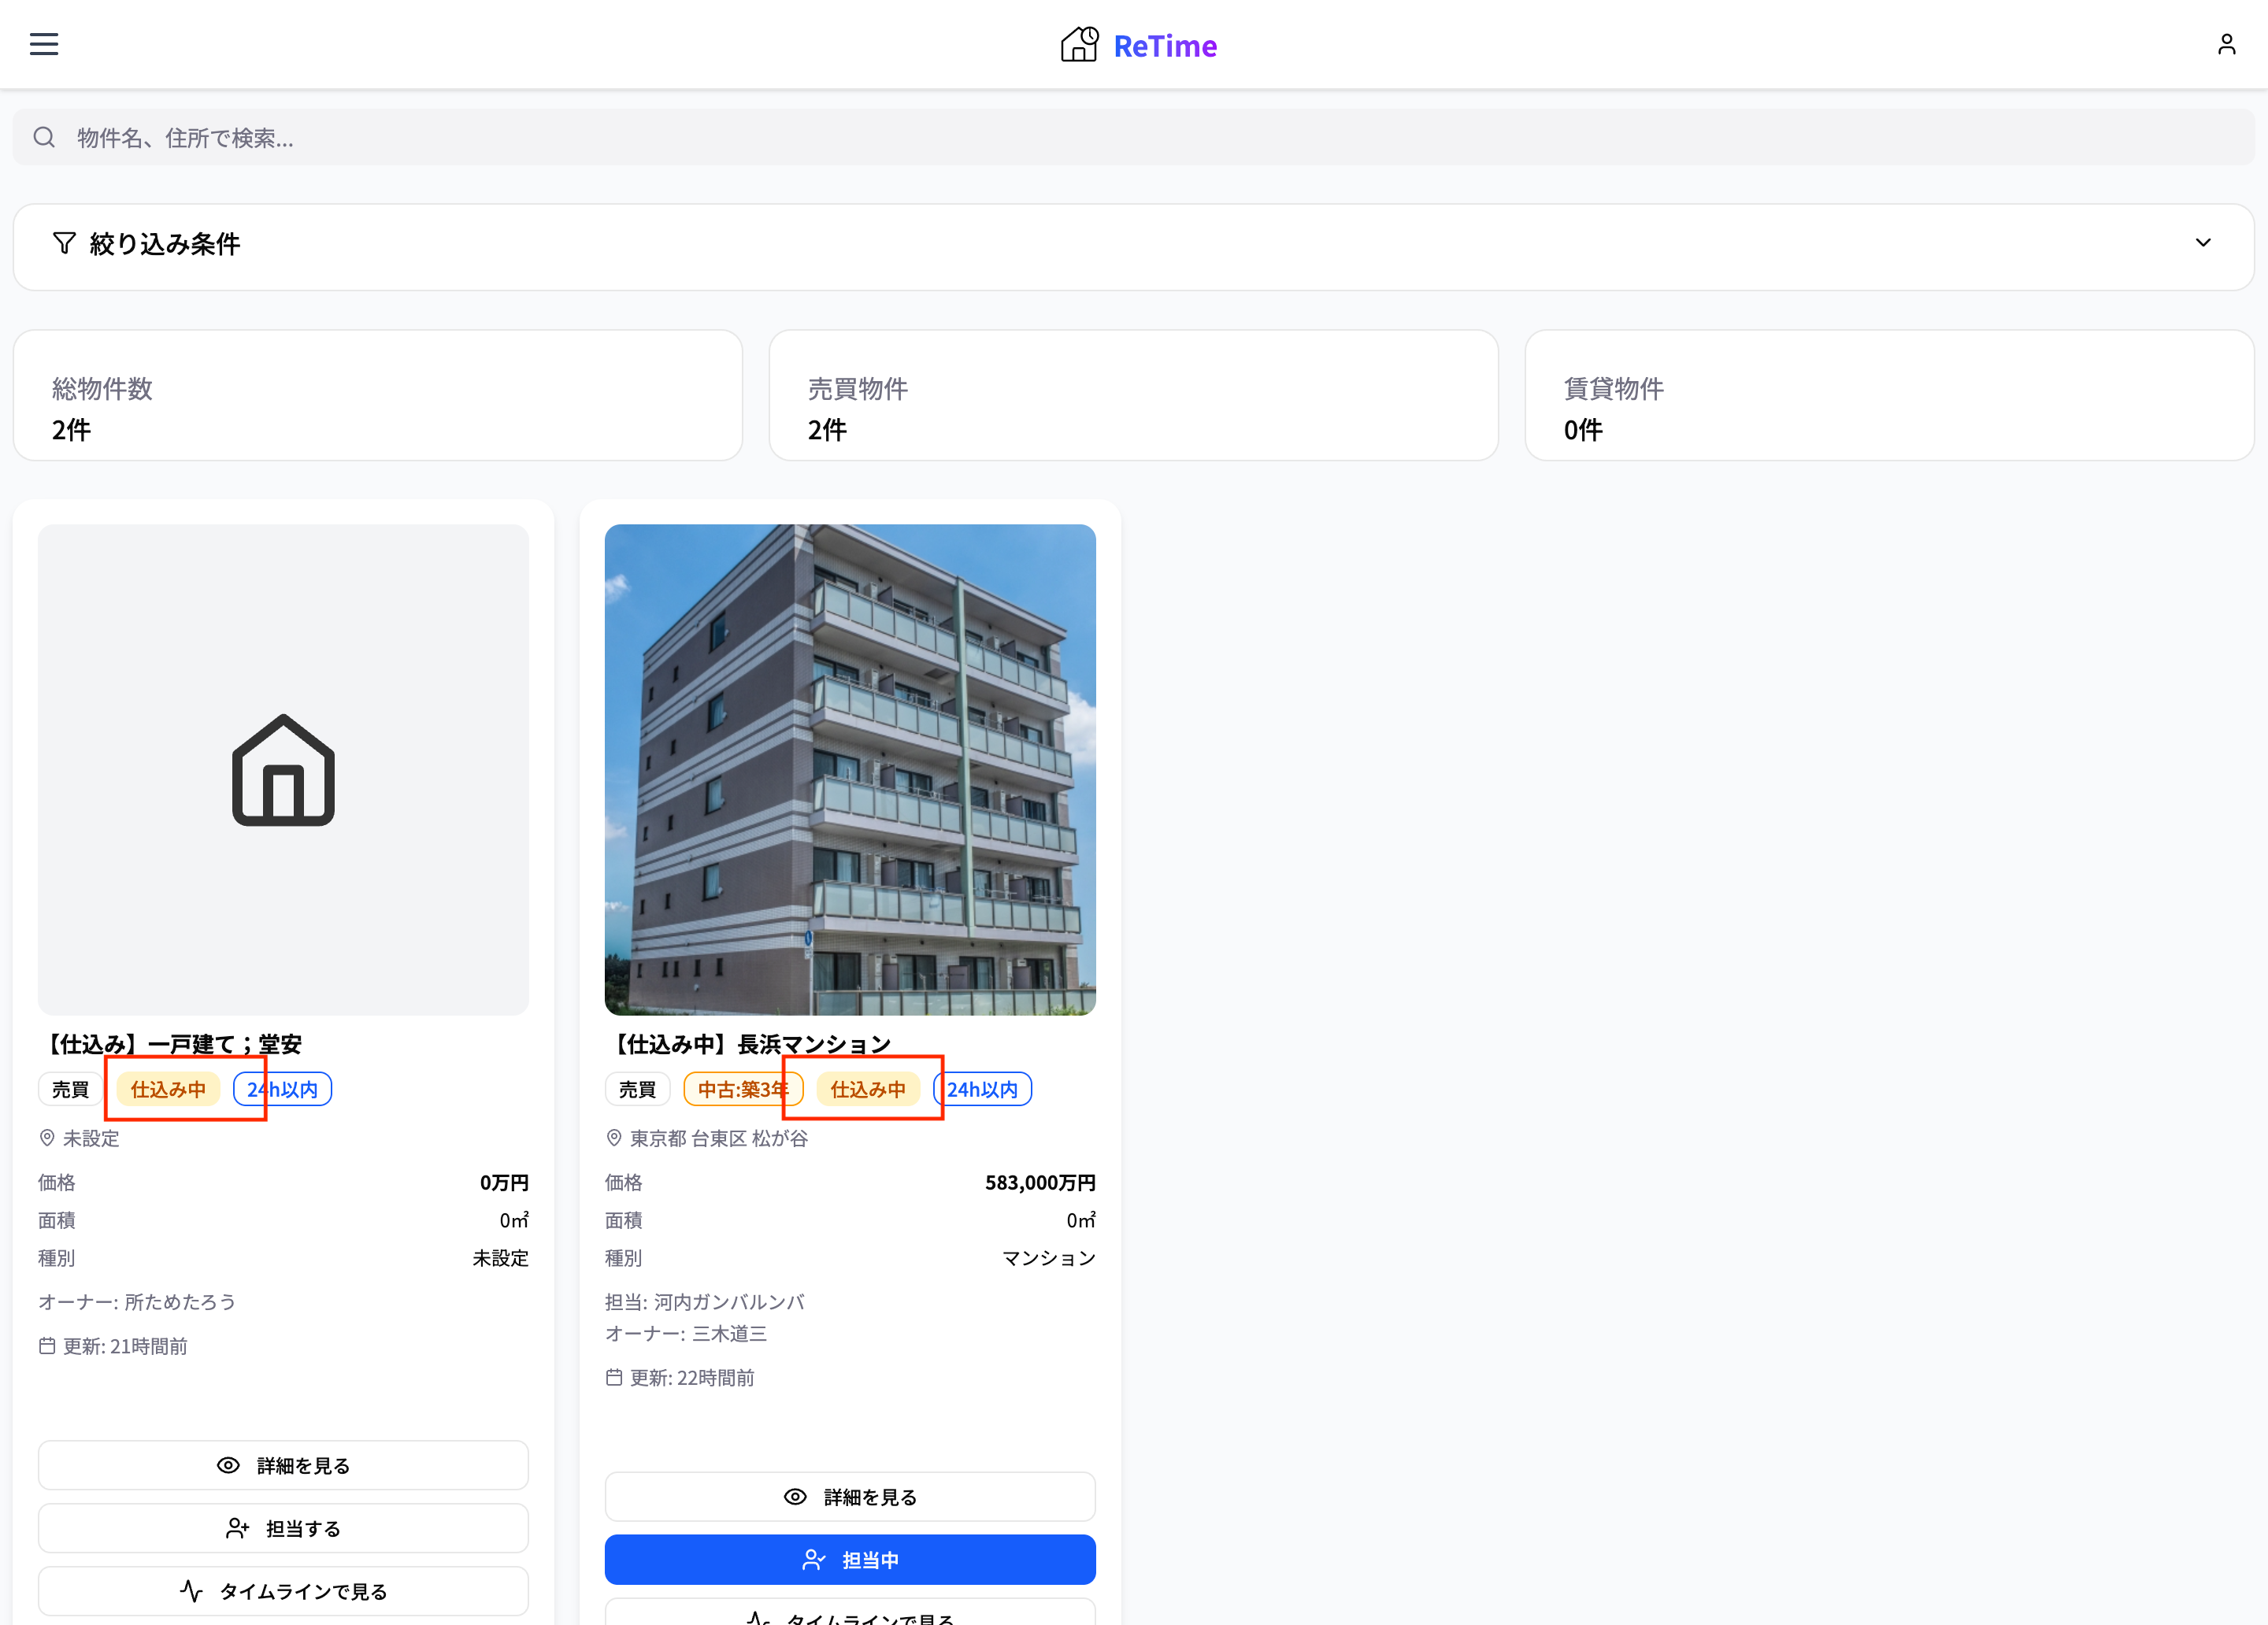
Task: Click 詳細を見る for 一戸建て property
Action: pos(283,1465)
